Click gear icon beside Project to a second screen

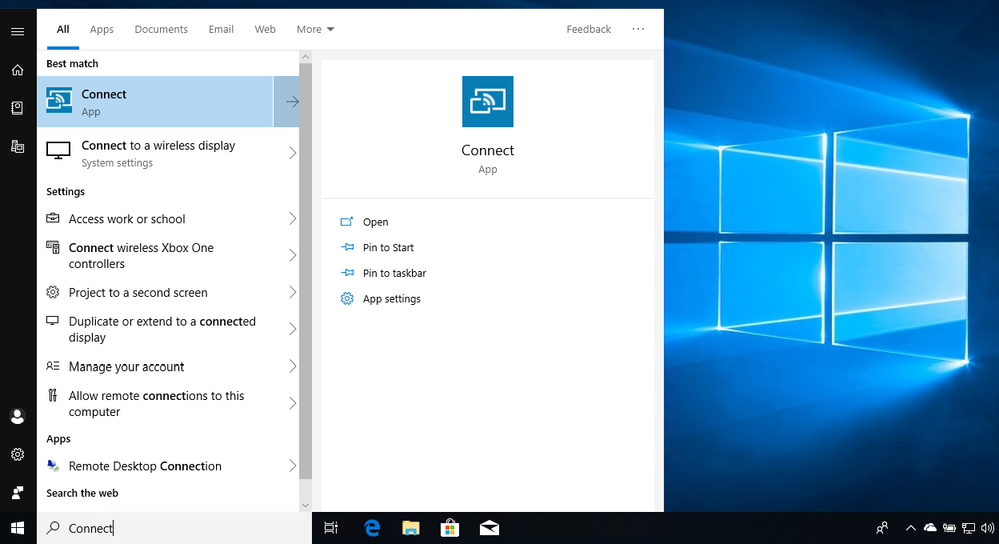click(x=53, y=292)
